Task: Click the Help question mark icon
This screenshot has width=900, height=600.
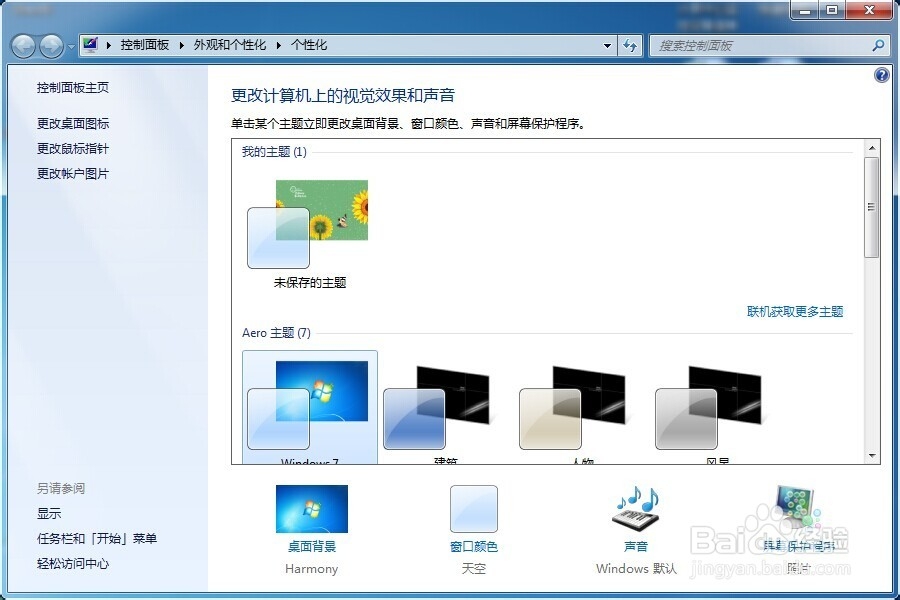Action: pos(881,75)
